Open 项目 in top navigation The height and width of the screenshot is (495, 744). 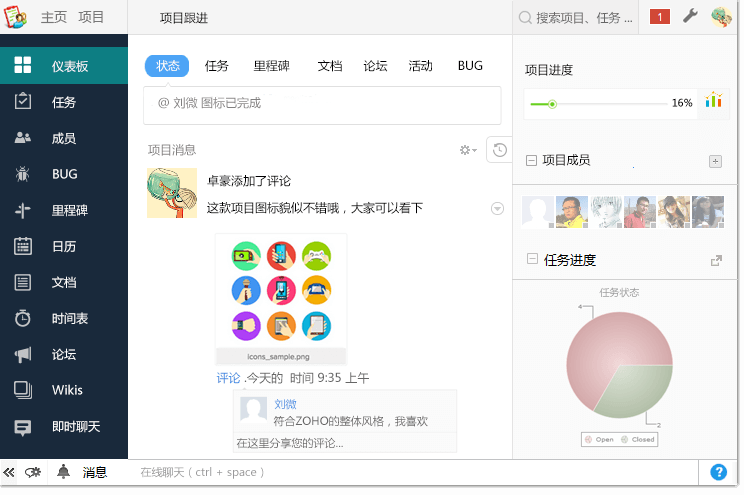[x=91, y=17]
